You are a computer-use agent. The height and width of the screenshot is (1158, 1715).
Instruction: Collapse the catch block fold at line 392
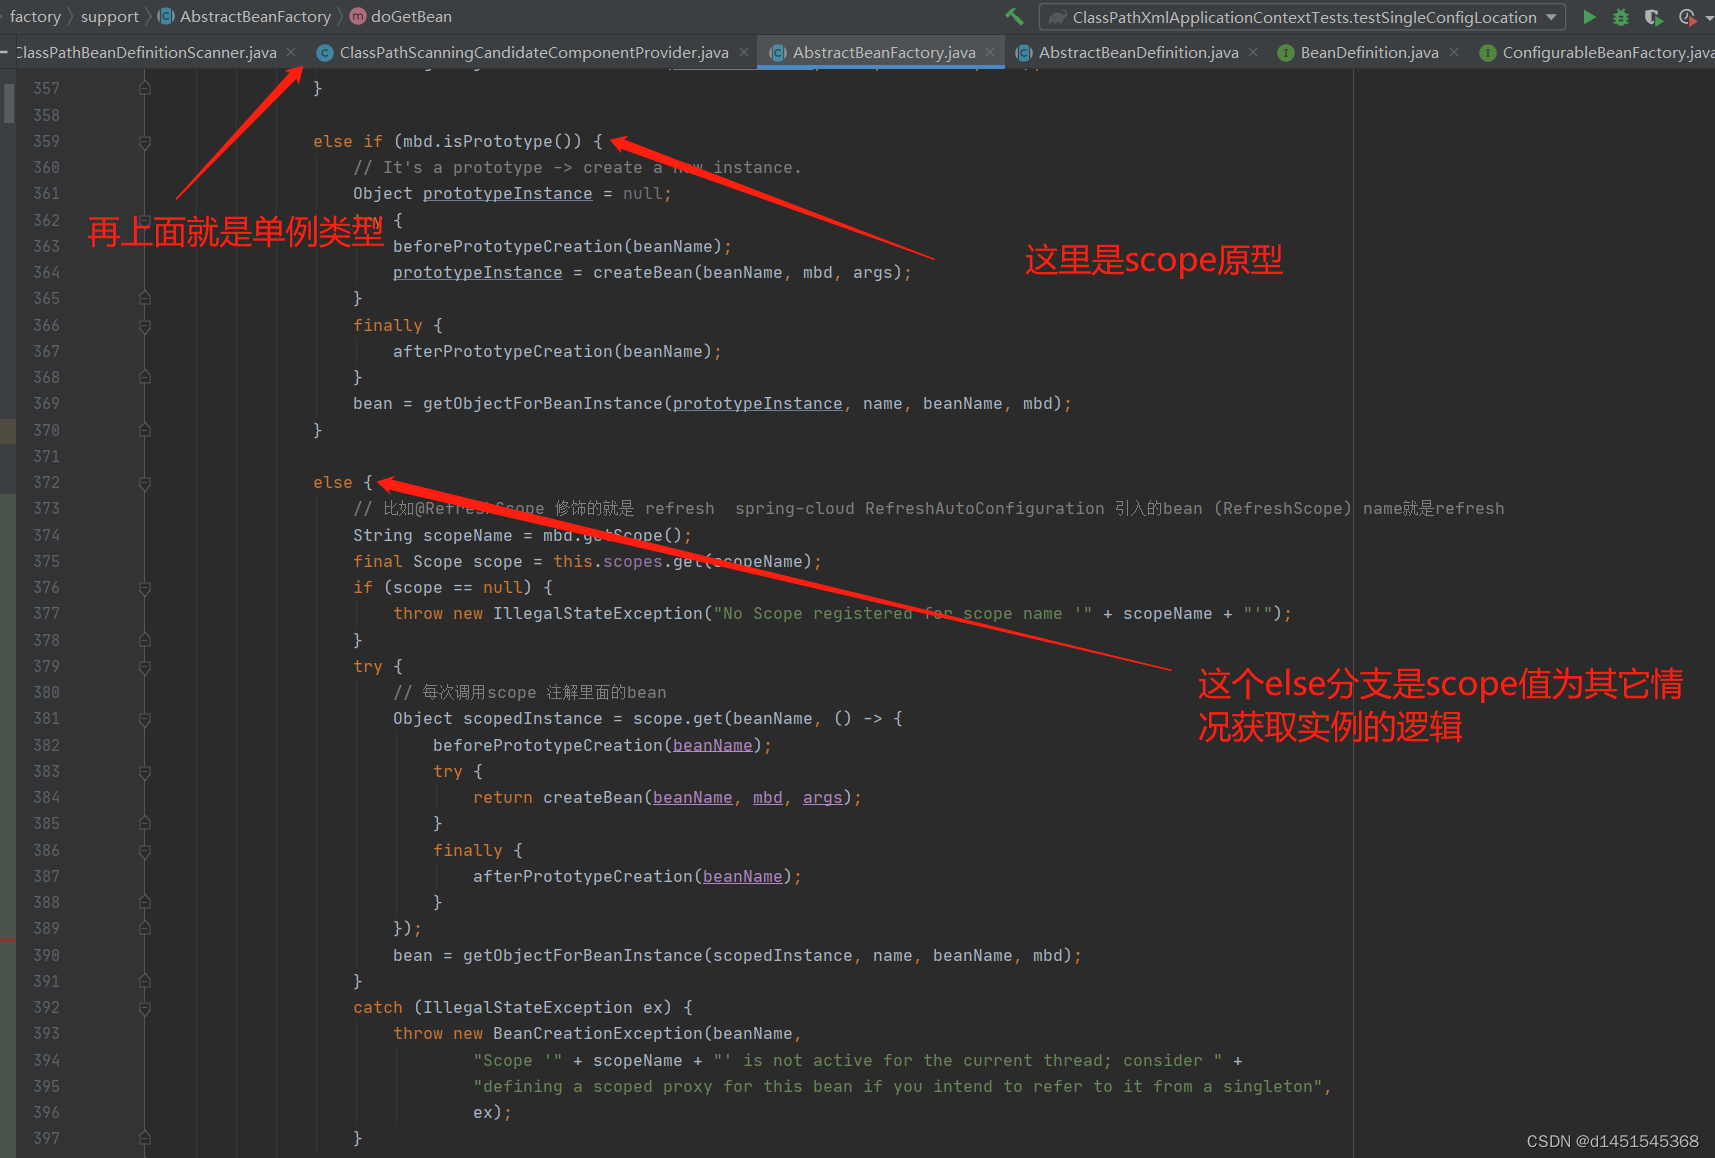(145, 1008)
